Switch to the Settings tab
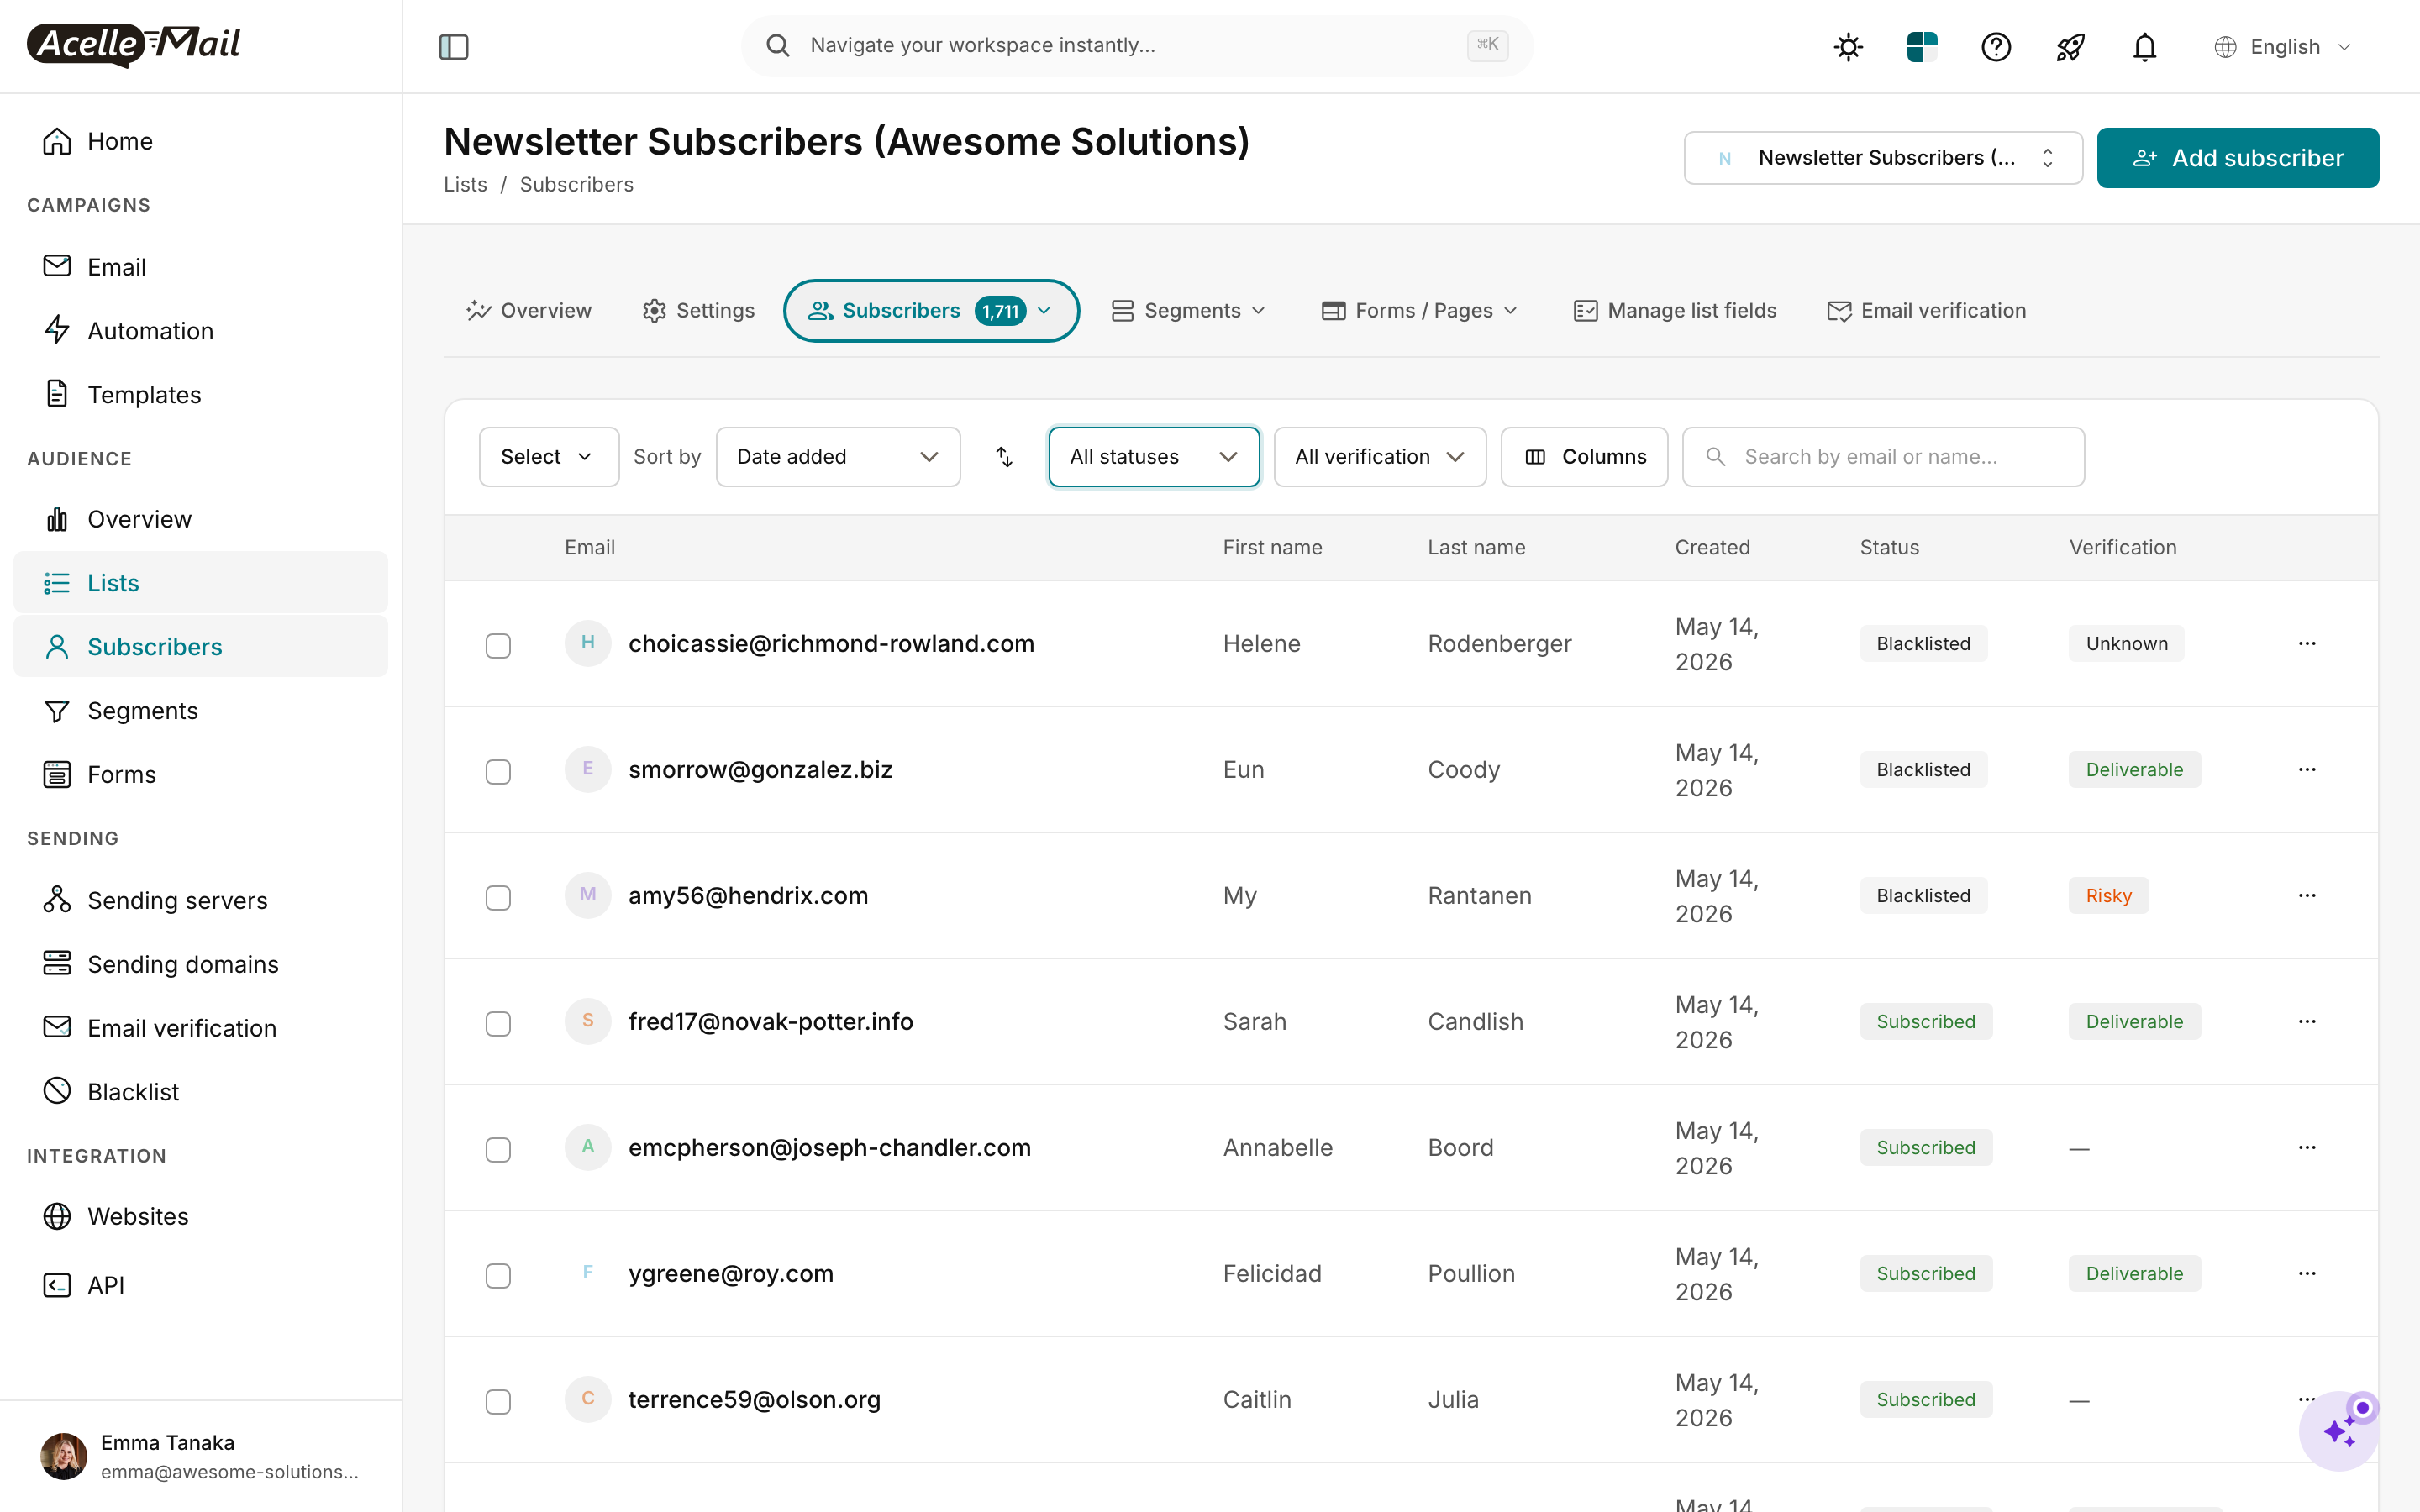The width and height of the screenshot is (2420, 1512). pyautogui.click(x=698, y=311)
